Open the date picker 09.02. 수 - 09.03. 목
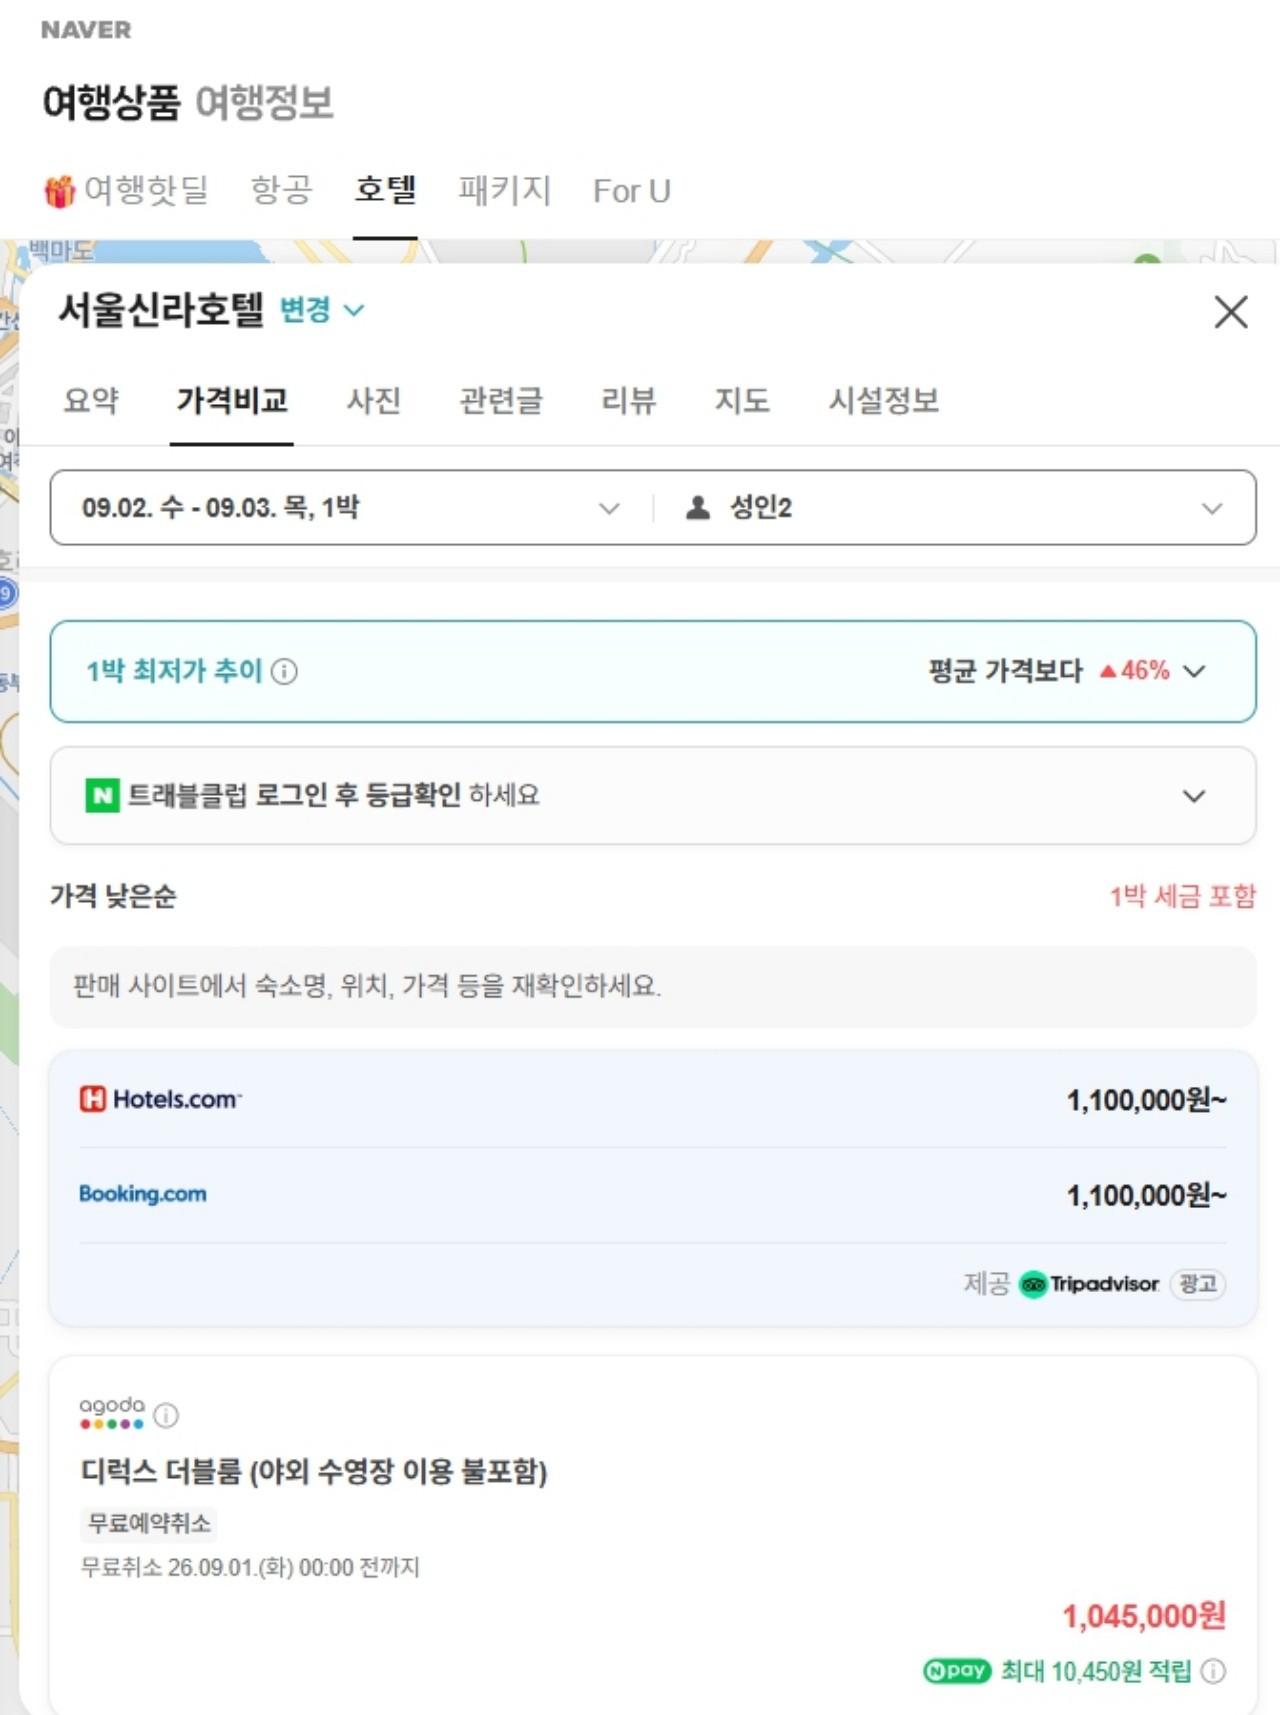The height and width of the screenshot is (1715, 1280). 351,508
